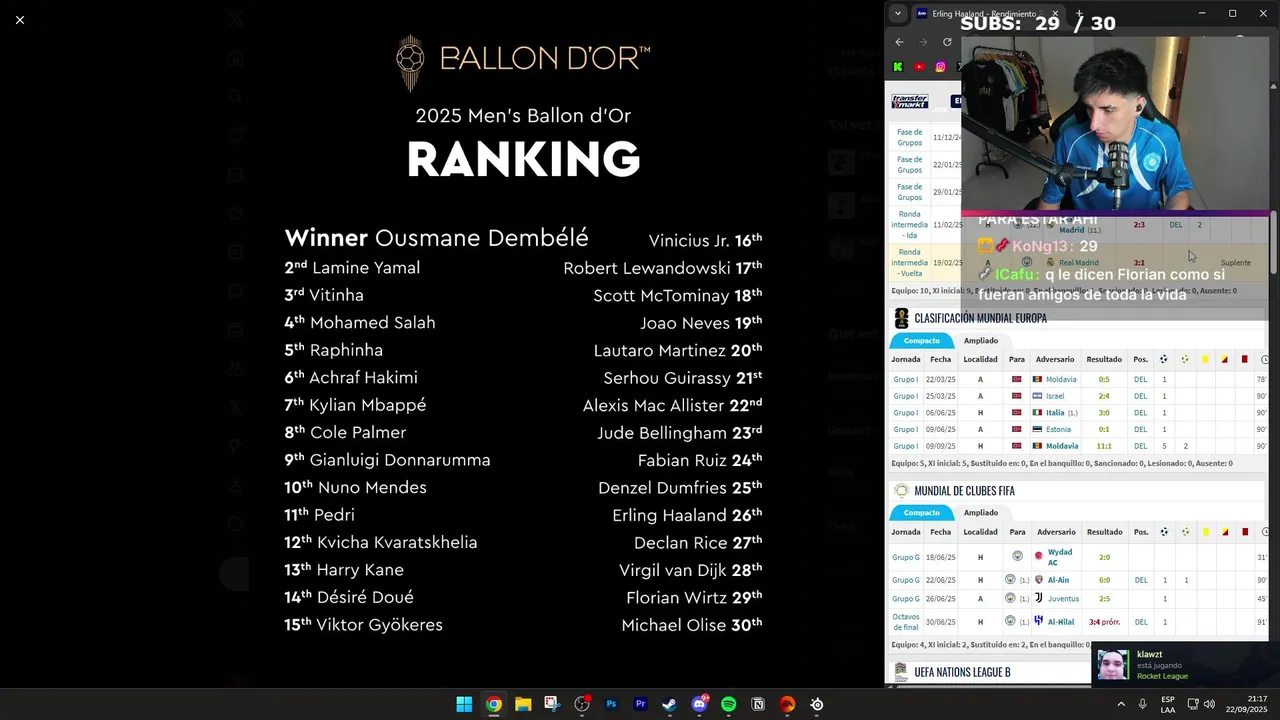This screenshot has height=720, width=1280.
Task: Click the microphone tray icon
Action: coord(1142,704)
